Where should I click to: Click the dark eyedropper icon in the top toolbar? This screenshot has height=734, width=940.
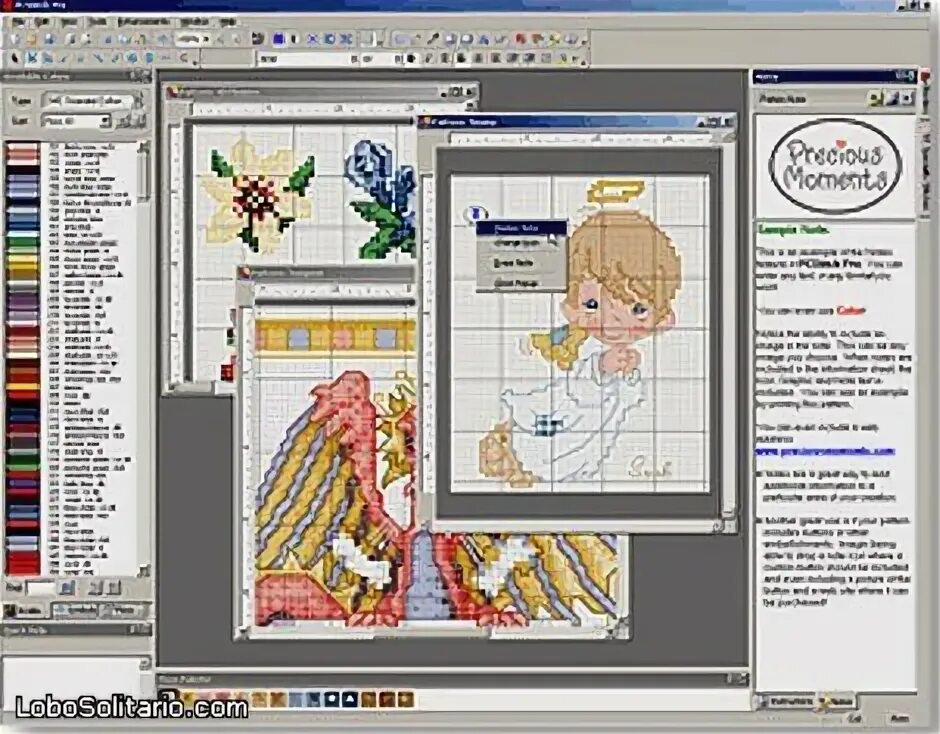(432, 40)
